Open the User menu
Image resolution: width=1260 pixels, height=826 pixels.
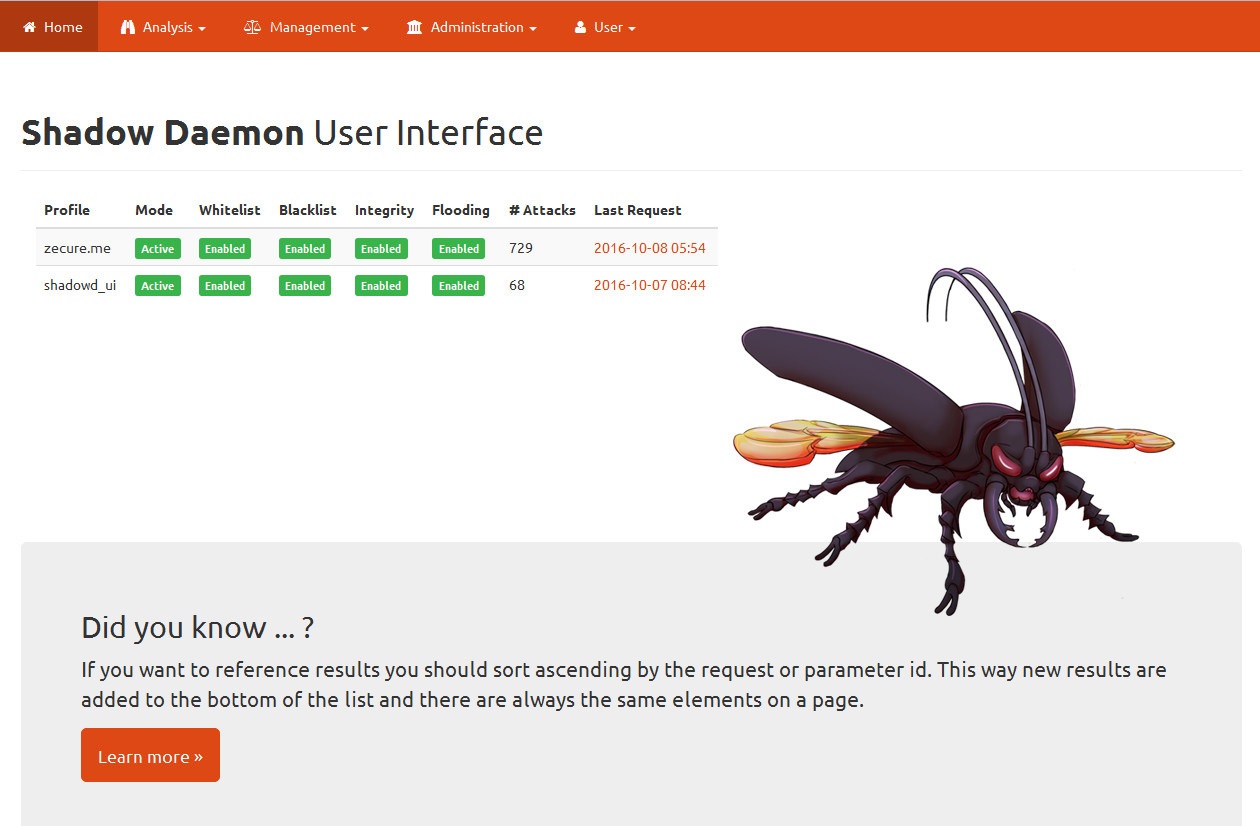[605, 27]
